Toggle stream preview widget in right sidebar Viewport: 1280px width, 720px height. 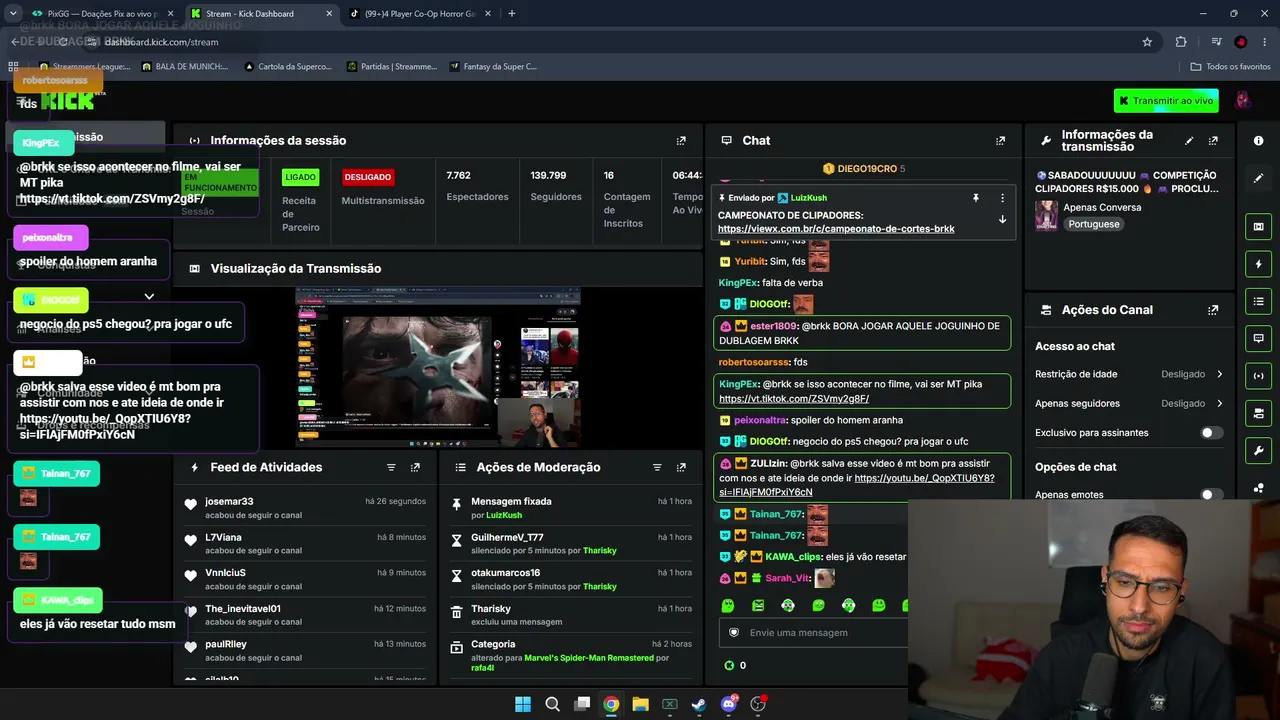[x=1258, y=227]
